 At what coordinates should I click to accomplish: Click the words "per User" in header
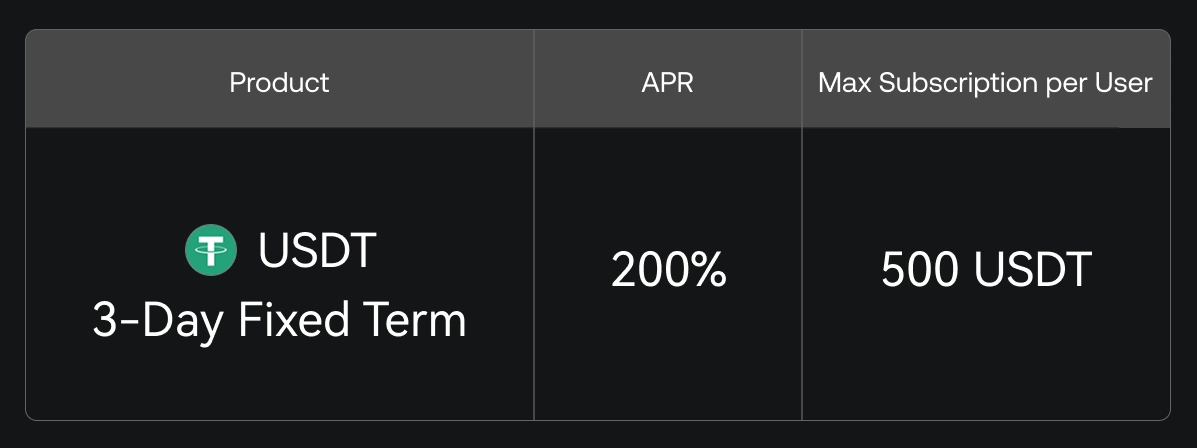1098,82
